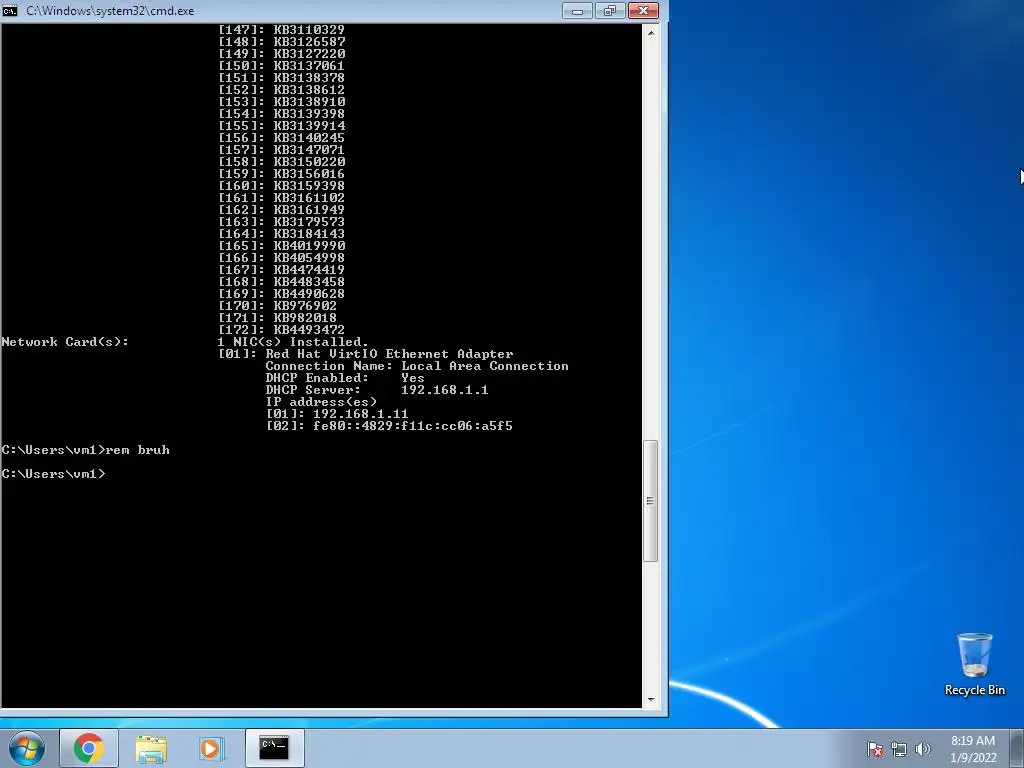Click the scrollbar down arrow in cmd
Screen dimensions: 1024x768
(x=650, y=699)
